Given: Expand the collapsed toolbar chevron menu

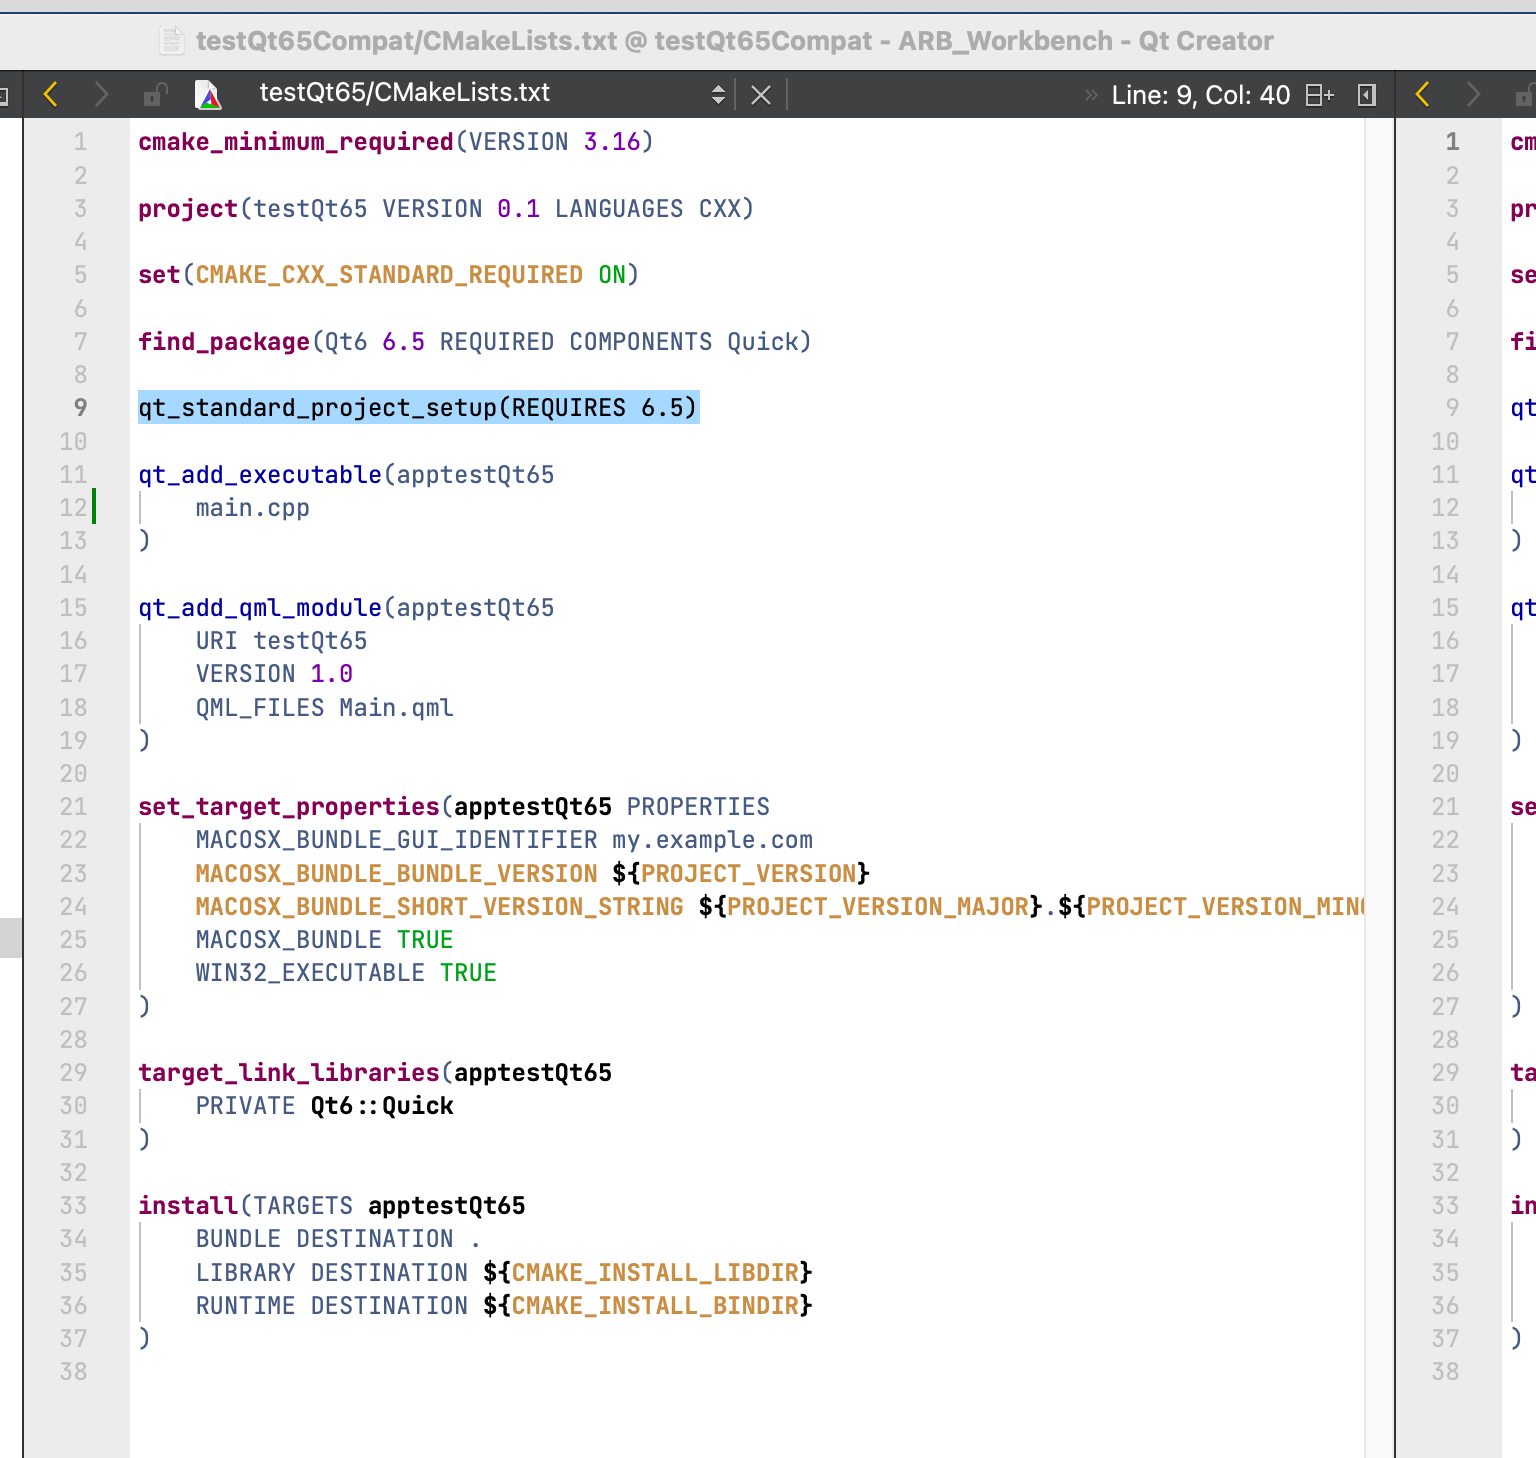Looking at the screenshot, I should 1090,94.
